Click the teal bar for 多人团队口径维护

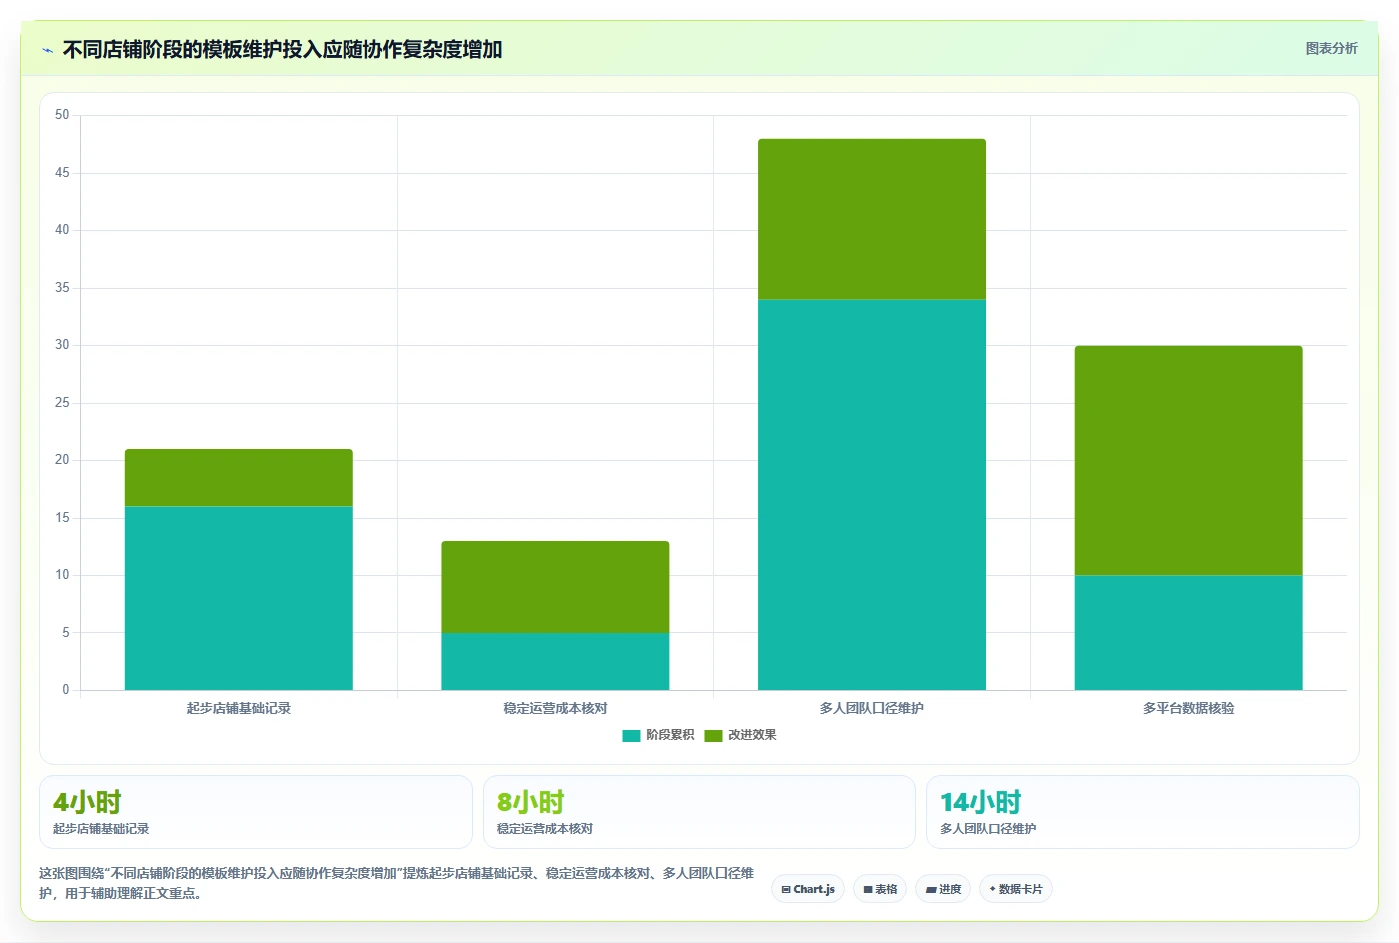click(x=872, y=495)
